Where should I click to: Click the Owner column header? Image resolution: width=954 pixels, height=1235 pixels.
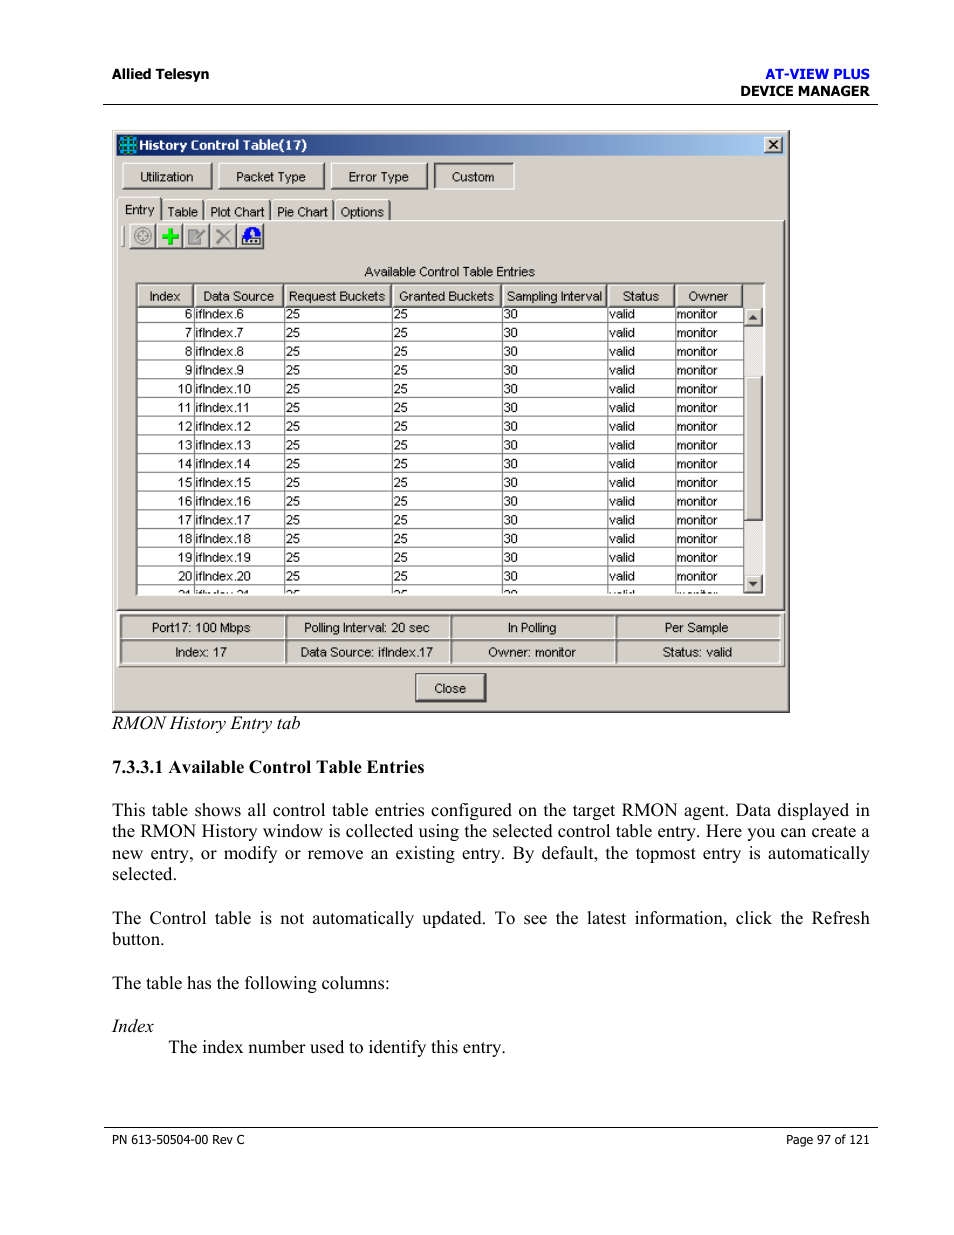pos(708,296)
